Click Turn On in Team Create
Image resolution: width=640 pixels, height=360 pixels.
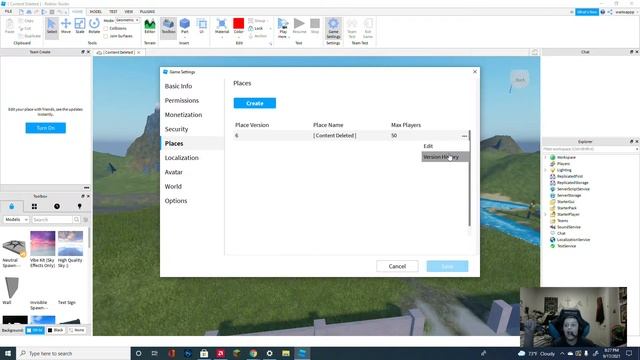[x=45, y=128]
